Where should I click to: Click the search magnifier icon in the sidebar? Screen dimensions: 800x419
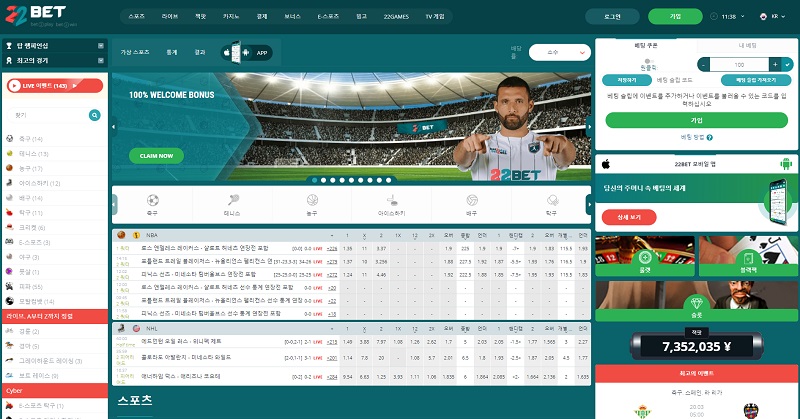(94, 115)
